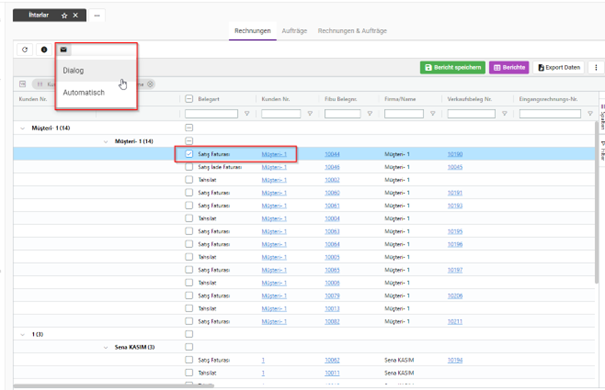Open Fibu Belegnr. link 10002
The height and width of the screenshot is (390, 605).
tap(332, 180)
